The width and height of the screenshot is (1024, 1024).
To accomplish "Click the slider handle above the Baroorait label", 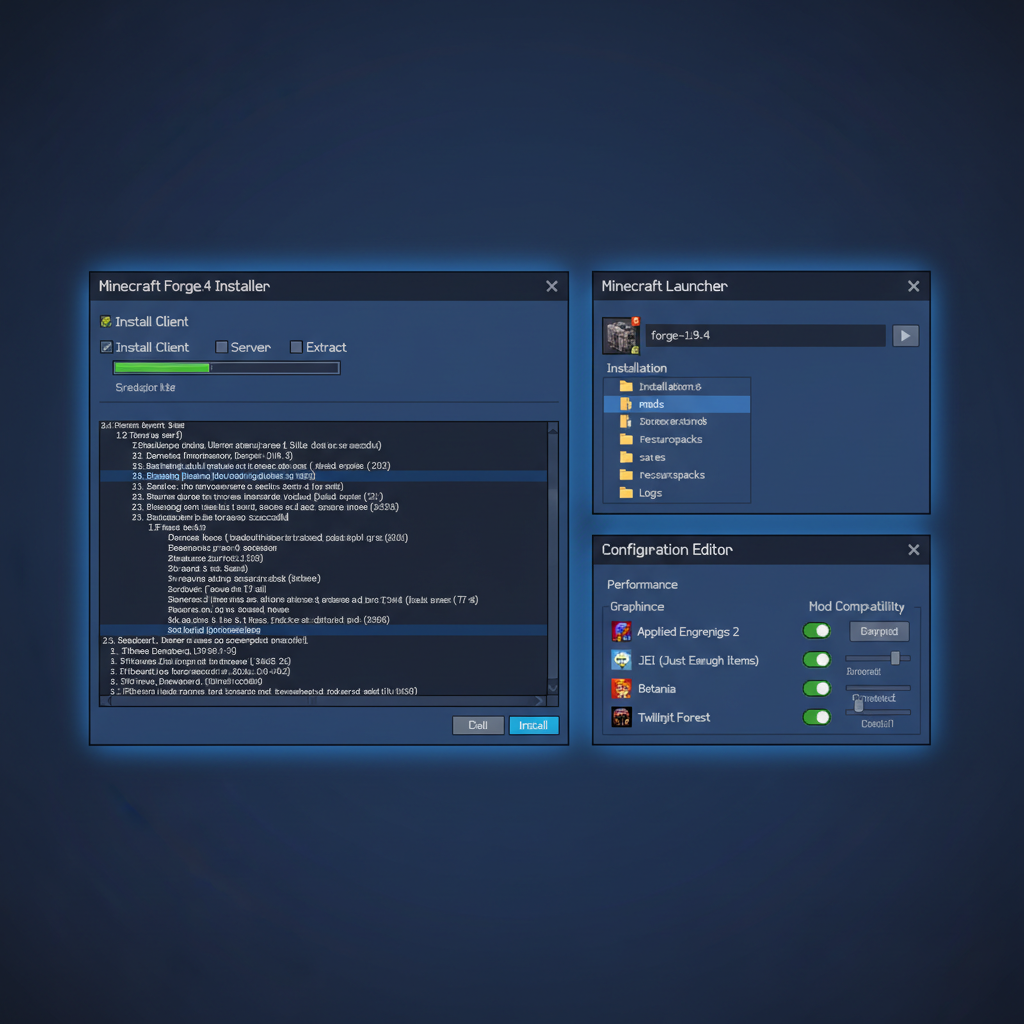I will [x=895, y=658].
